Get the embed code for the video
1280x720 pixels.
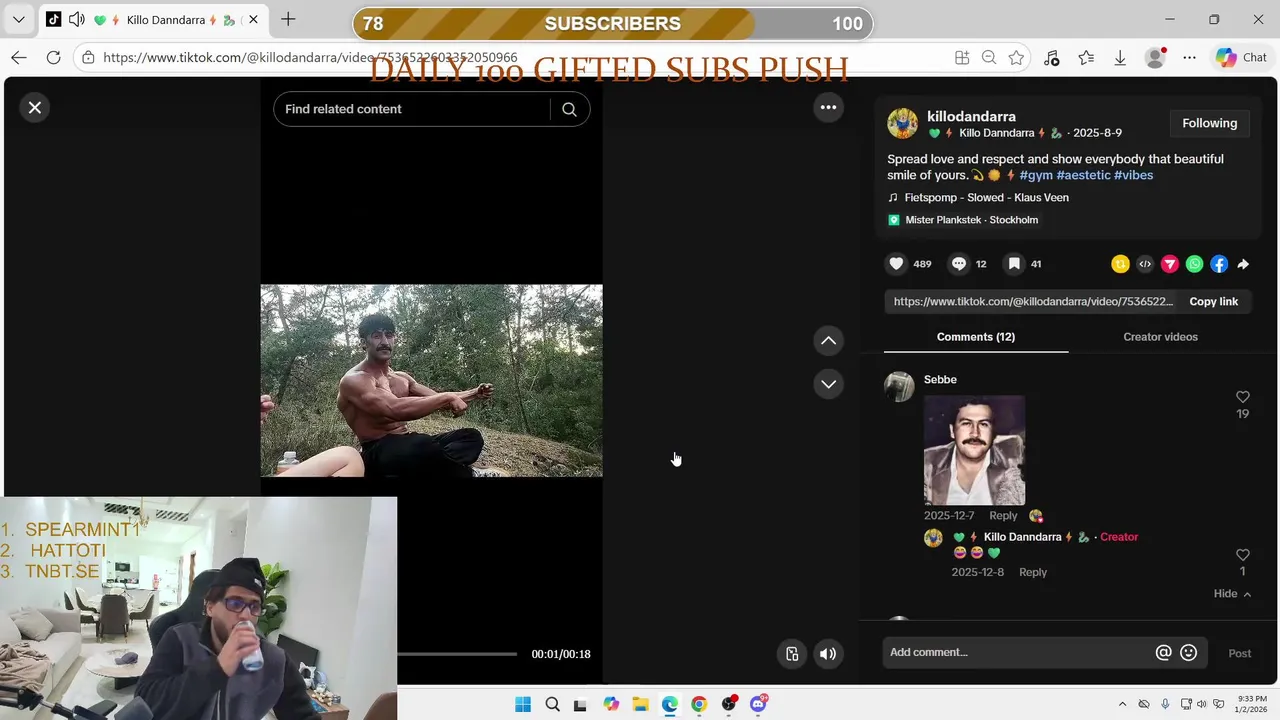point(1145,264)
